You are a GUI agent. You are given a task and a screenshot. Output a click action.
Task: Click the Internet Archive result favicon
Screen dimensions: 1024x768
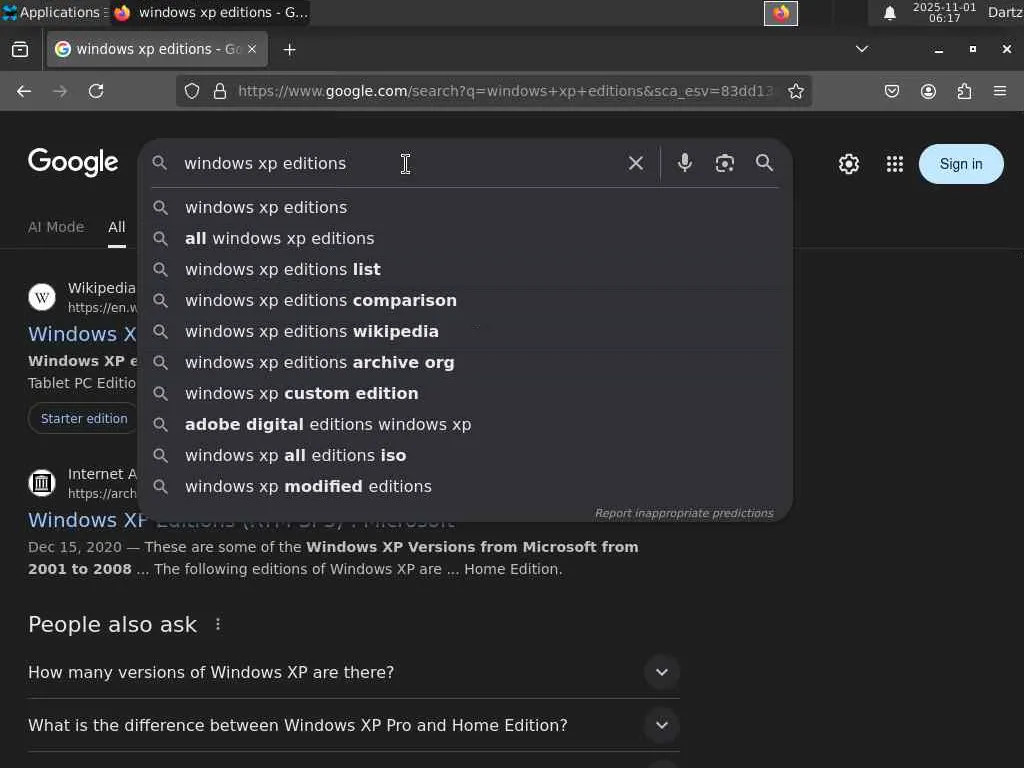(42, 483)
